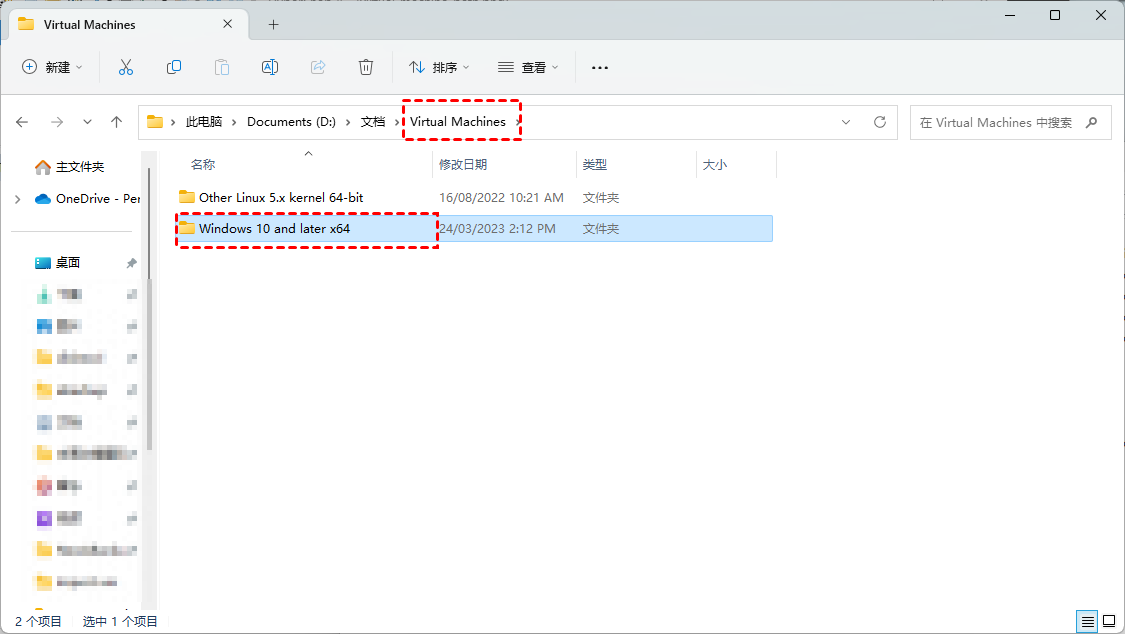This screenshot has height=634, width=1125.
Task: Show address bar history dropdown
Action: coord(846,122)
